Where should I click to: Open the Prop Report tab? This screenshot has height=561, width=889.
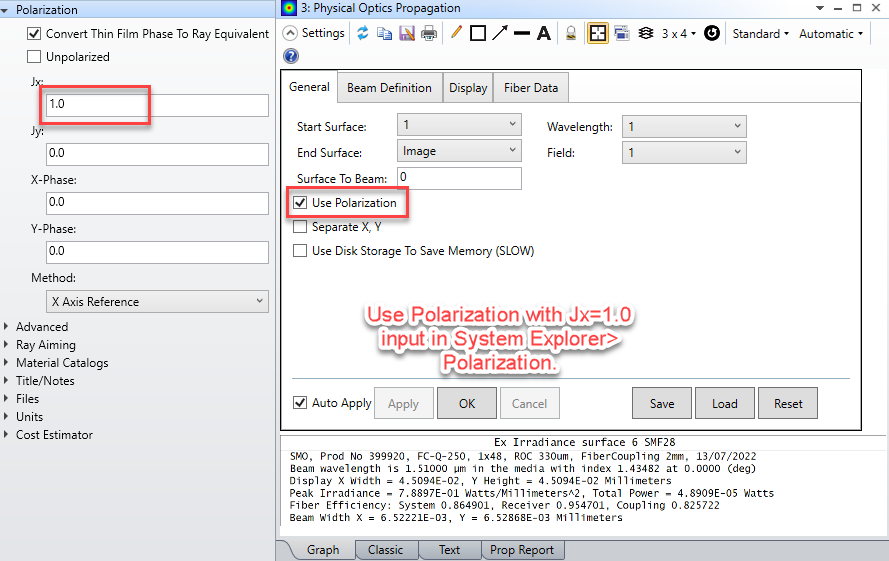point(522,550)
